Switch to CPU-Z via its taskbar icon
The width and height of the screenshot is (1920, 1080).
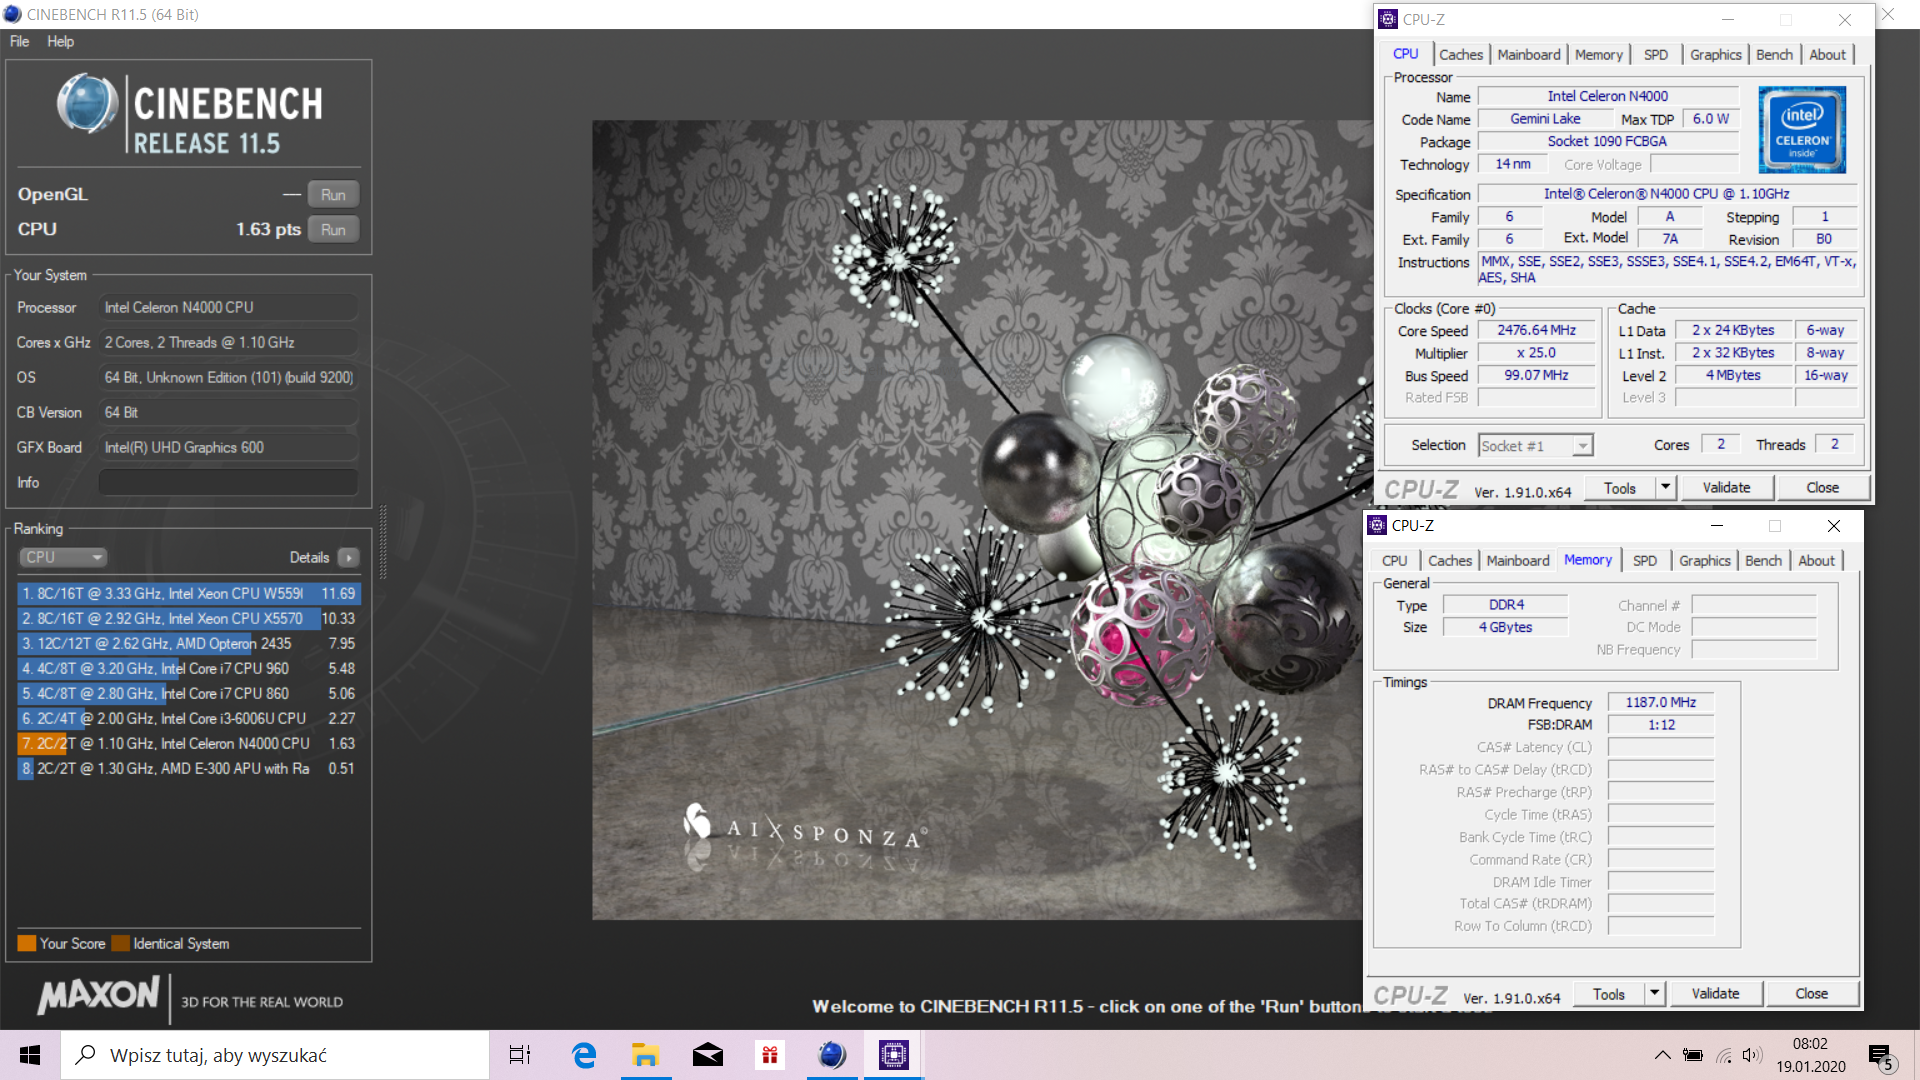coord(894,1055)
